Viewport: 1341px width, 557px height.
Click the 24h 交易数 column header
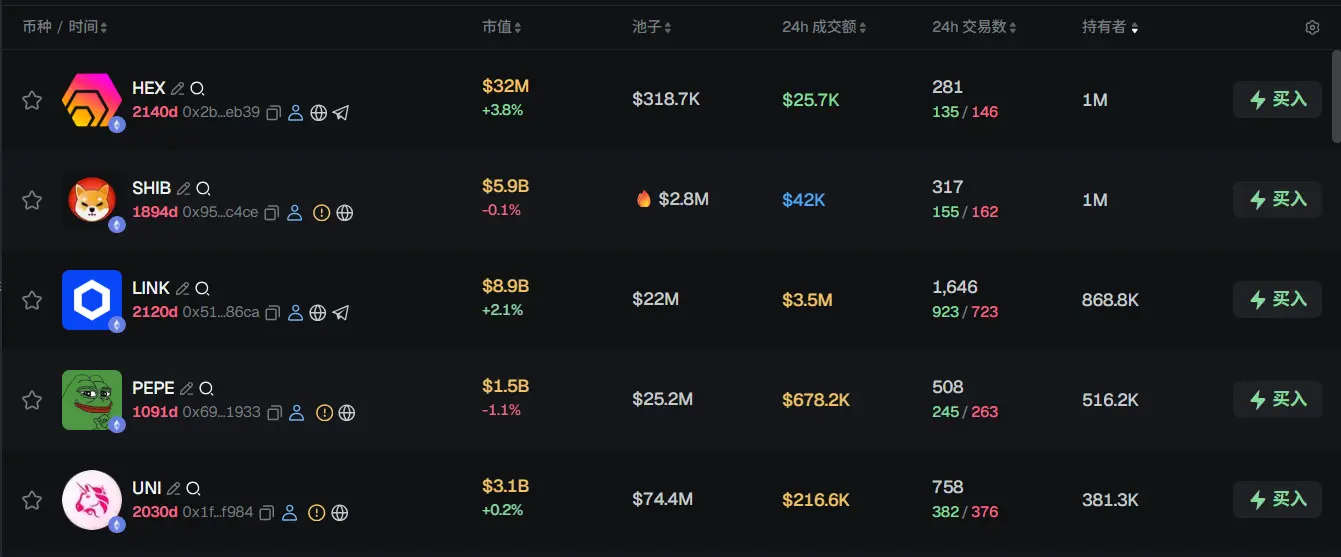point(973,27)
